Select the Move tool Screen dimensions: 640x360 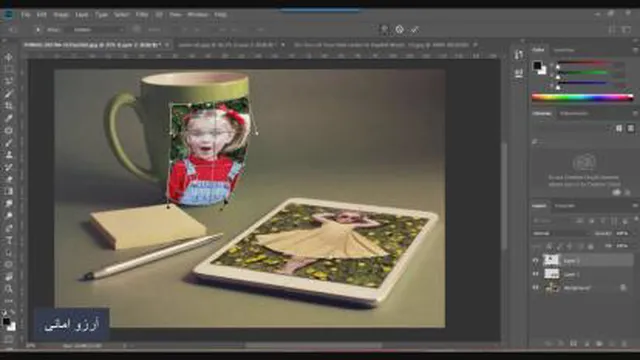pos(9,57)
